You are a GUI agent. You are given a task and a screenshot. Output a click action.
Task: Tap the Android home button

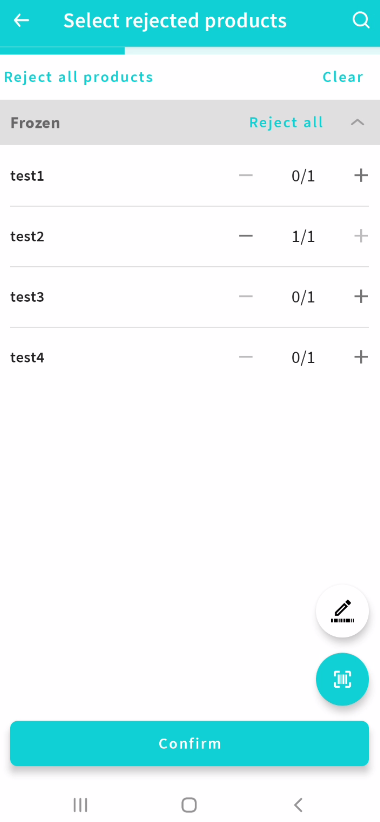(x=189, y=805)
